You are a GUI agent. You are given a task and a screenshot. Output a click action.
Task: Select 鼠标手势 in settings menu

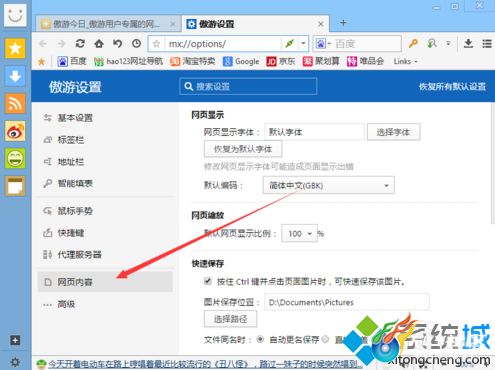click(105, 211)
